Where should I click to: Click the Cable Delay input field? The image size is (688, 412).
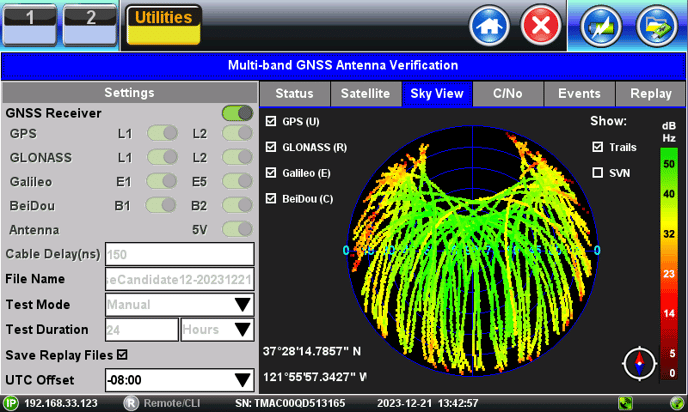tap(179, 254)
